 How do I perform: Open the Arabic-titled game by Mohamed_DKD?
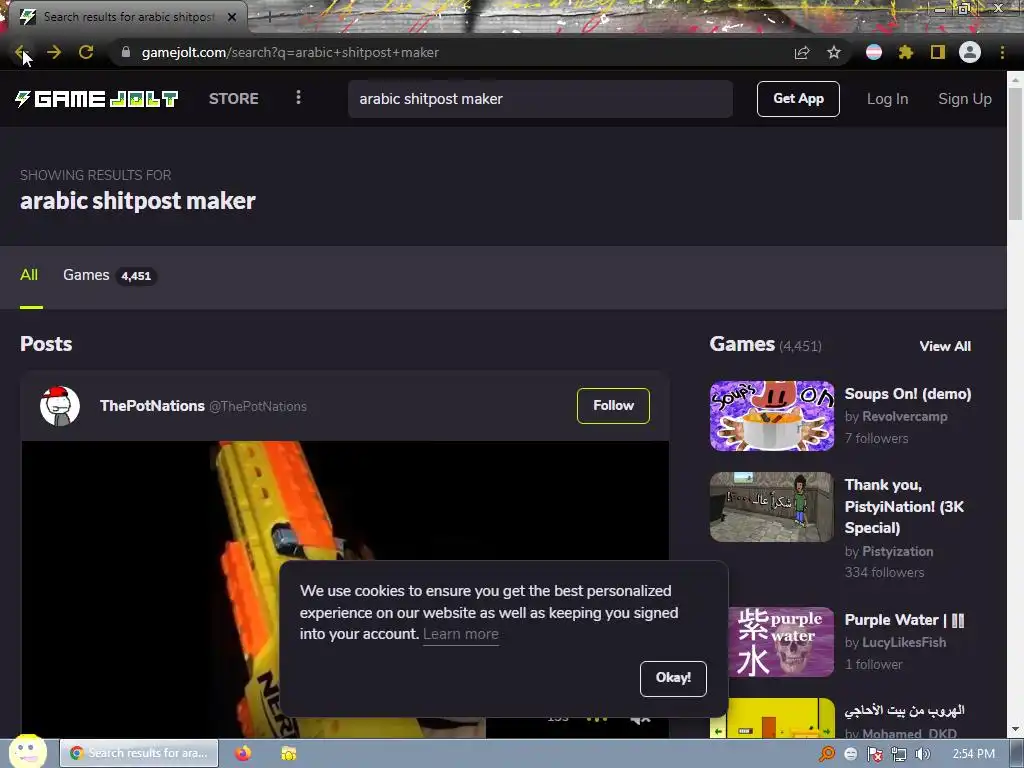(904, 710)
